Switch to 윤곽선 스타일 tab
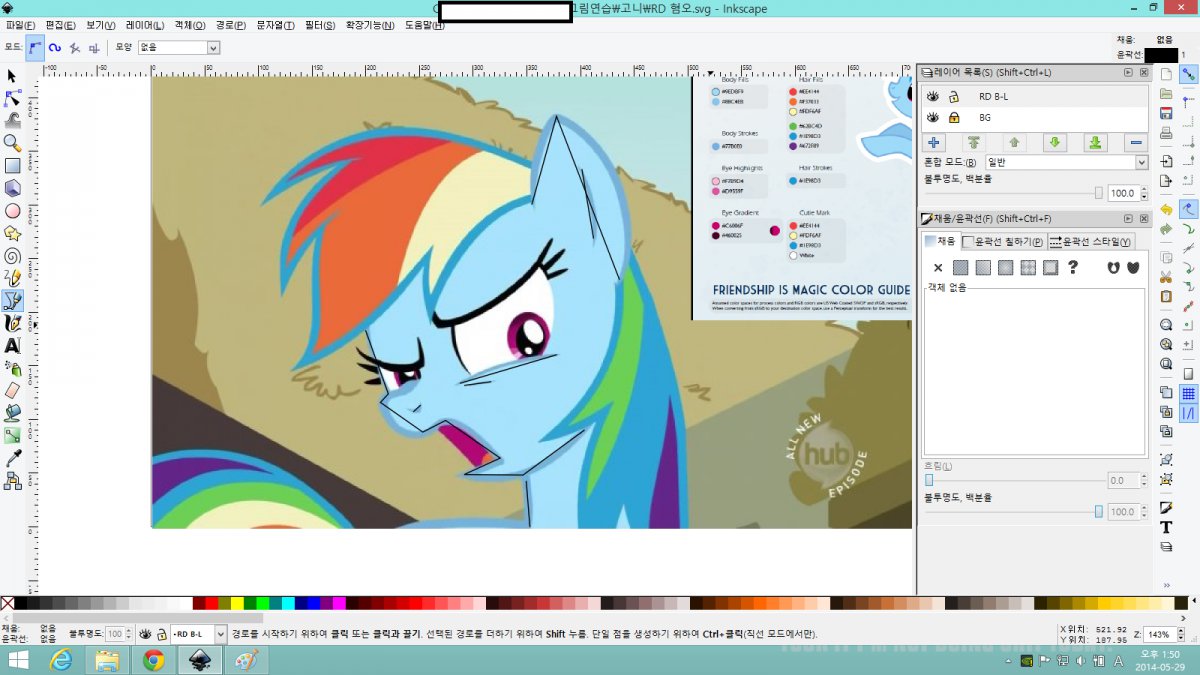Screen dimensions: 1200x675 tap(1091, 241)
